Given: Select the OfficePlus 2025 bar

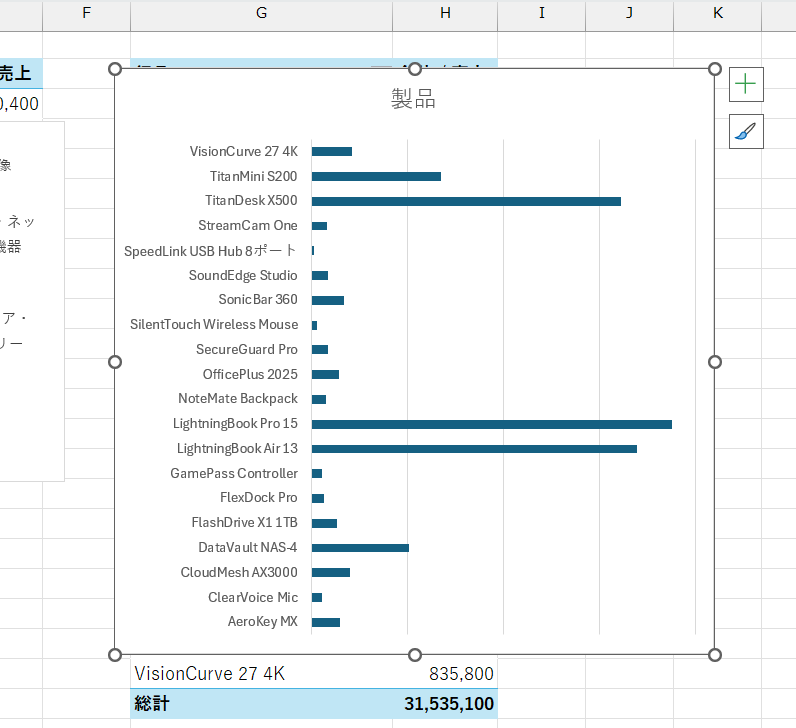Looking at the screenshot, I should click(325, 375).
